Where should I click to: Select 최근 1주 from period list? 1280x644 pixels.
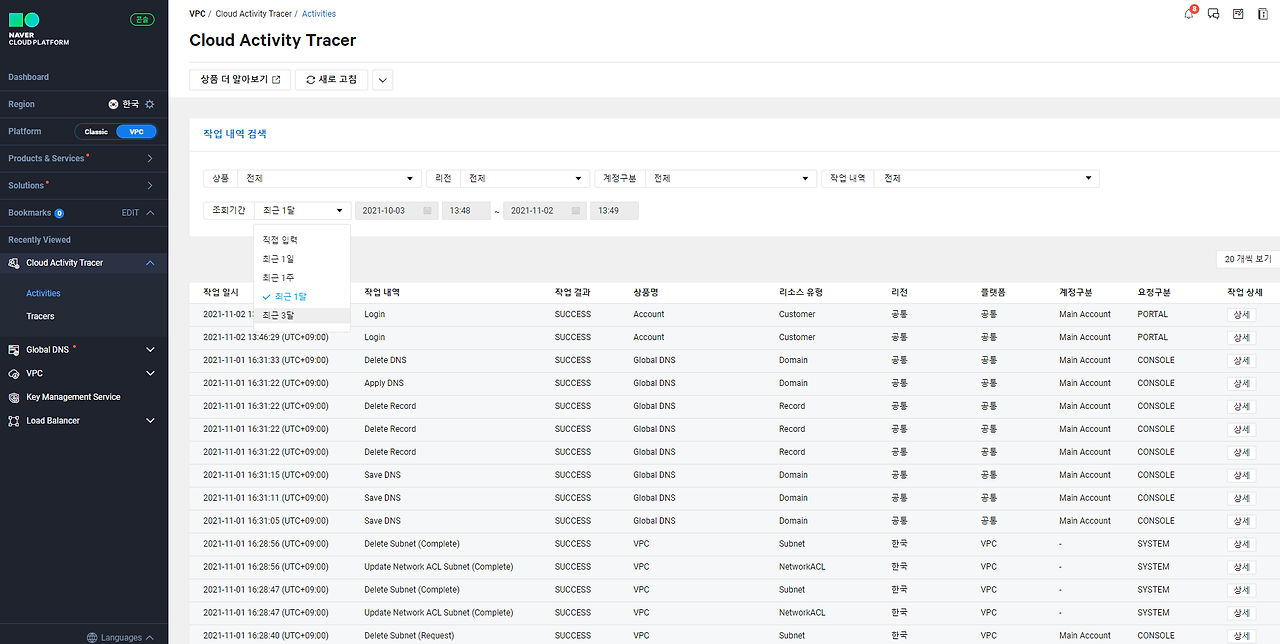pos(302,278)
